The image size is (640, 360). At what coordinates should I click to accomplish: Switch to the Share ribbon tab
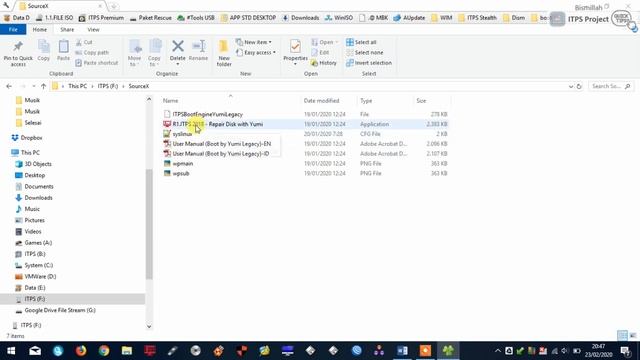[67, 30]
